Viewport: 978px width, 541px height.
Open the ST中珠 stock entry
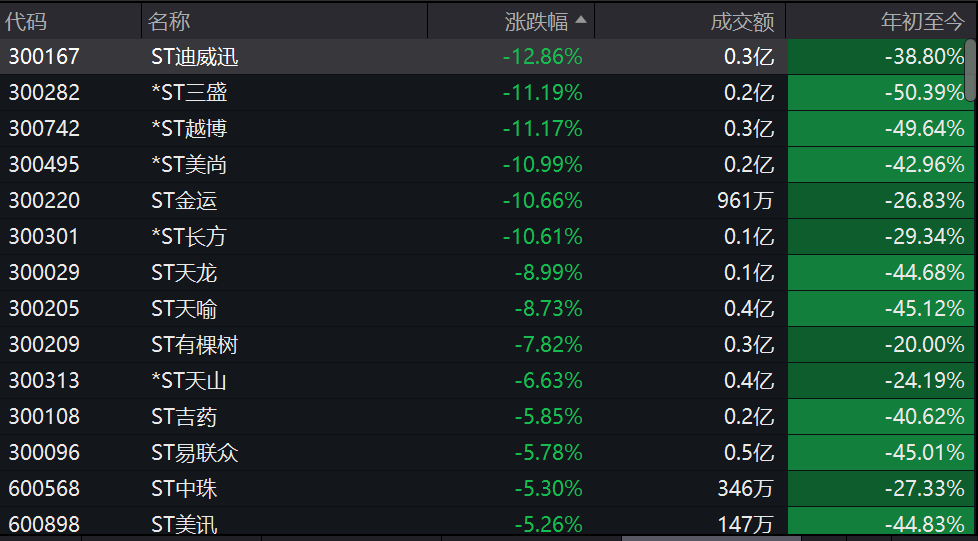(x=184, y=489)
